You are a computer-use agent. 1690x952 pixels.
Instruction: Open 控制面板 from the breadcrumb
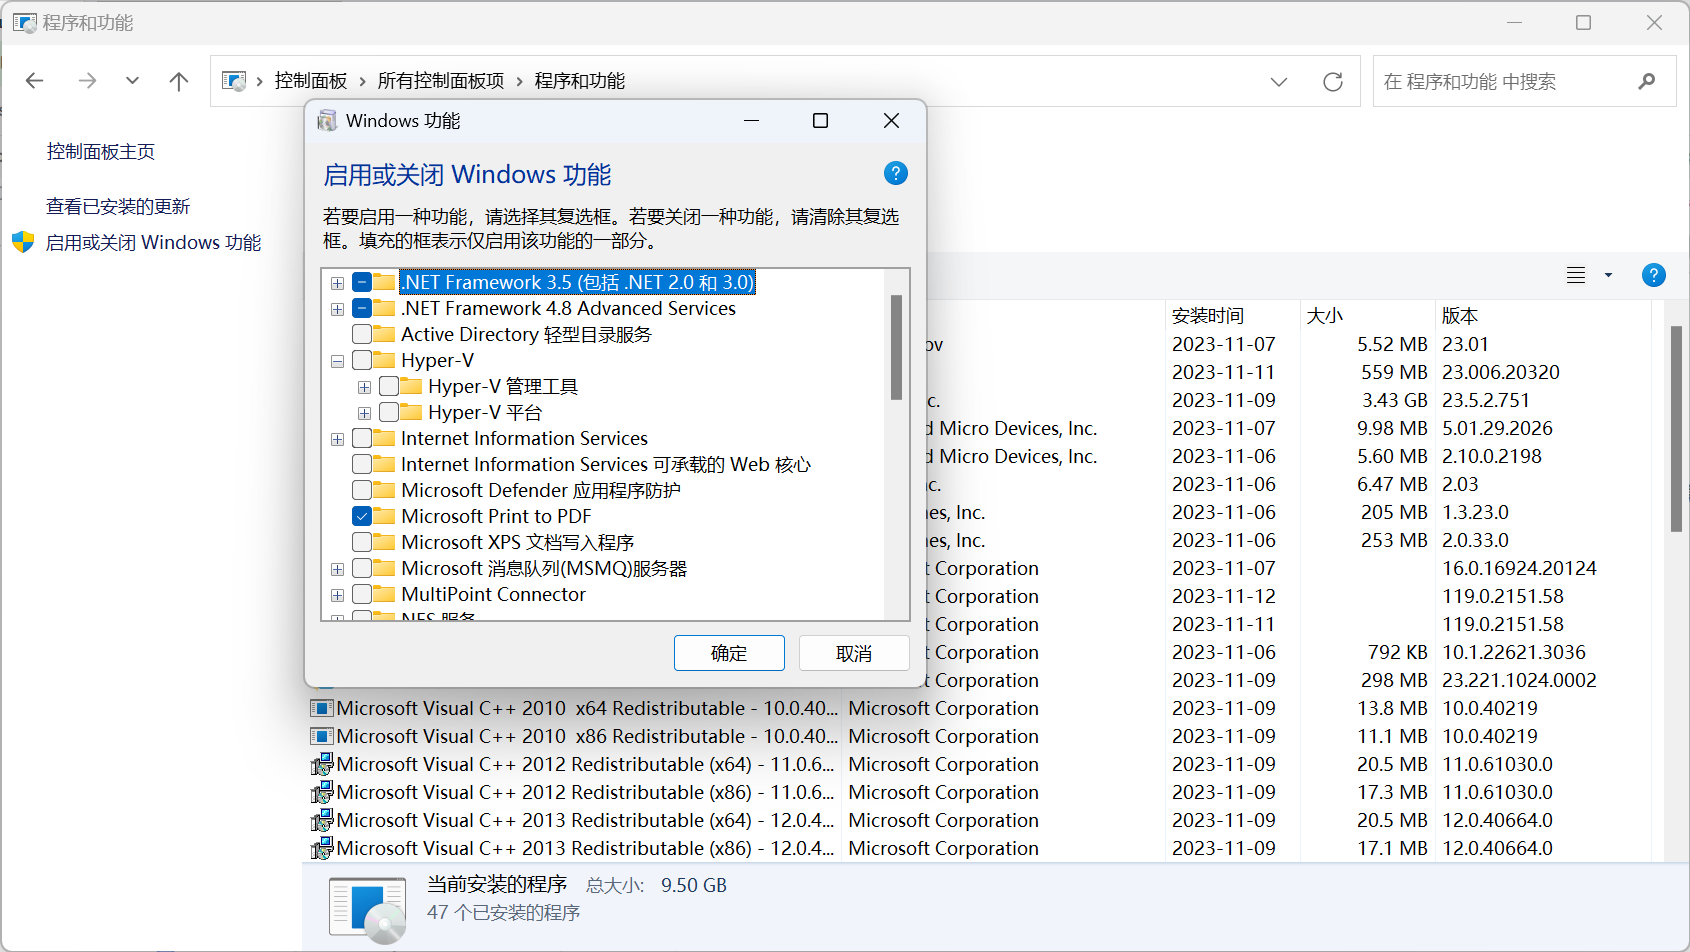pos(312,81)
